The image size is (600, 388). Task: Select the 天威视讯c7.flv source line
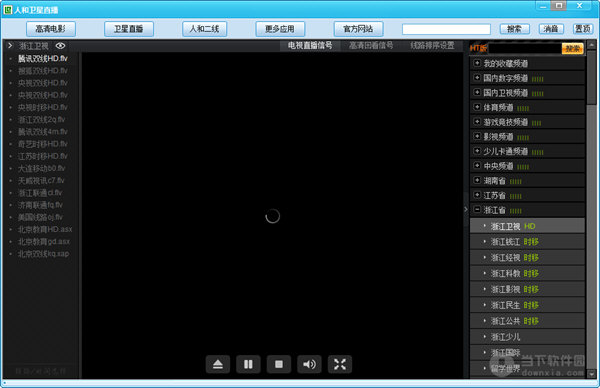coord(41,181)
